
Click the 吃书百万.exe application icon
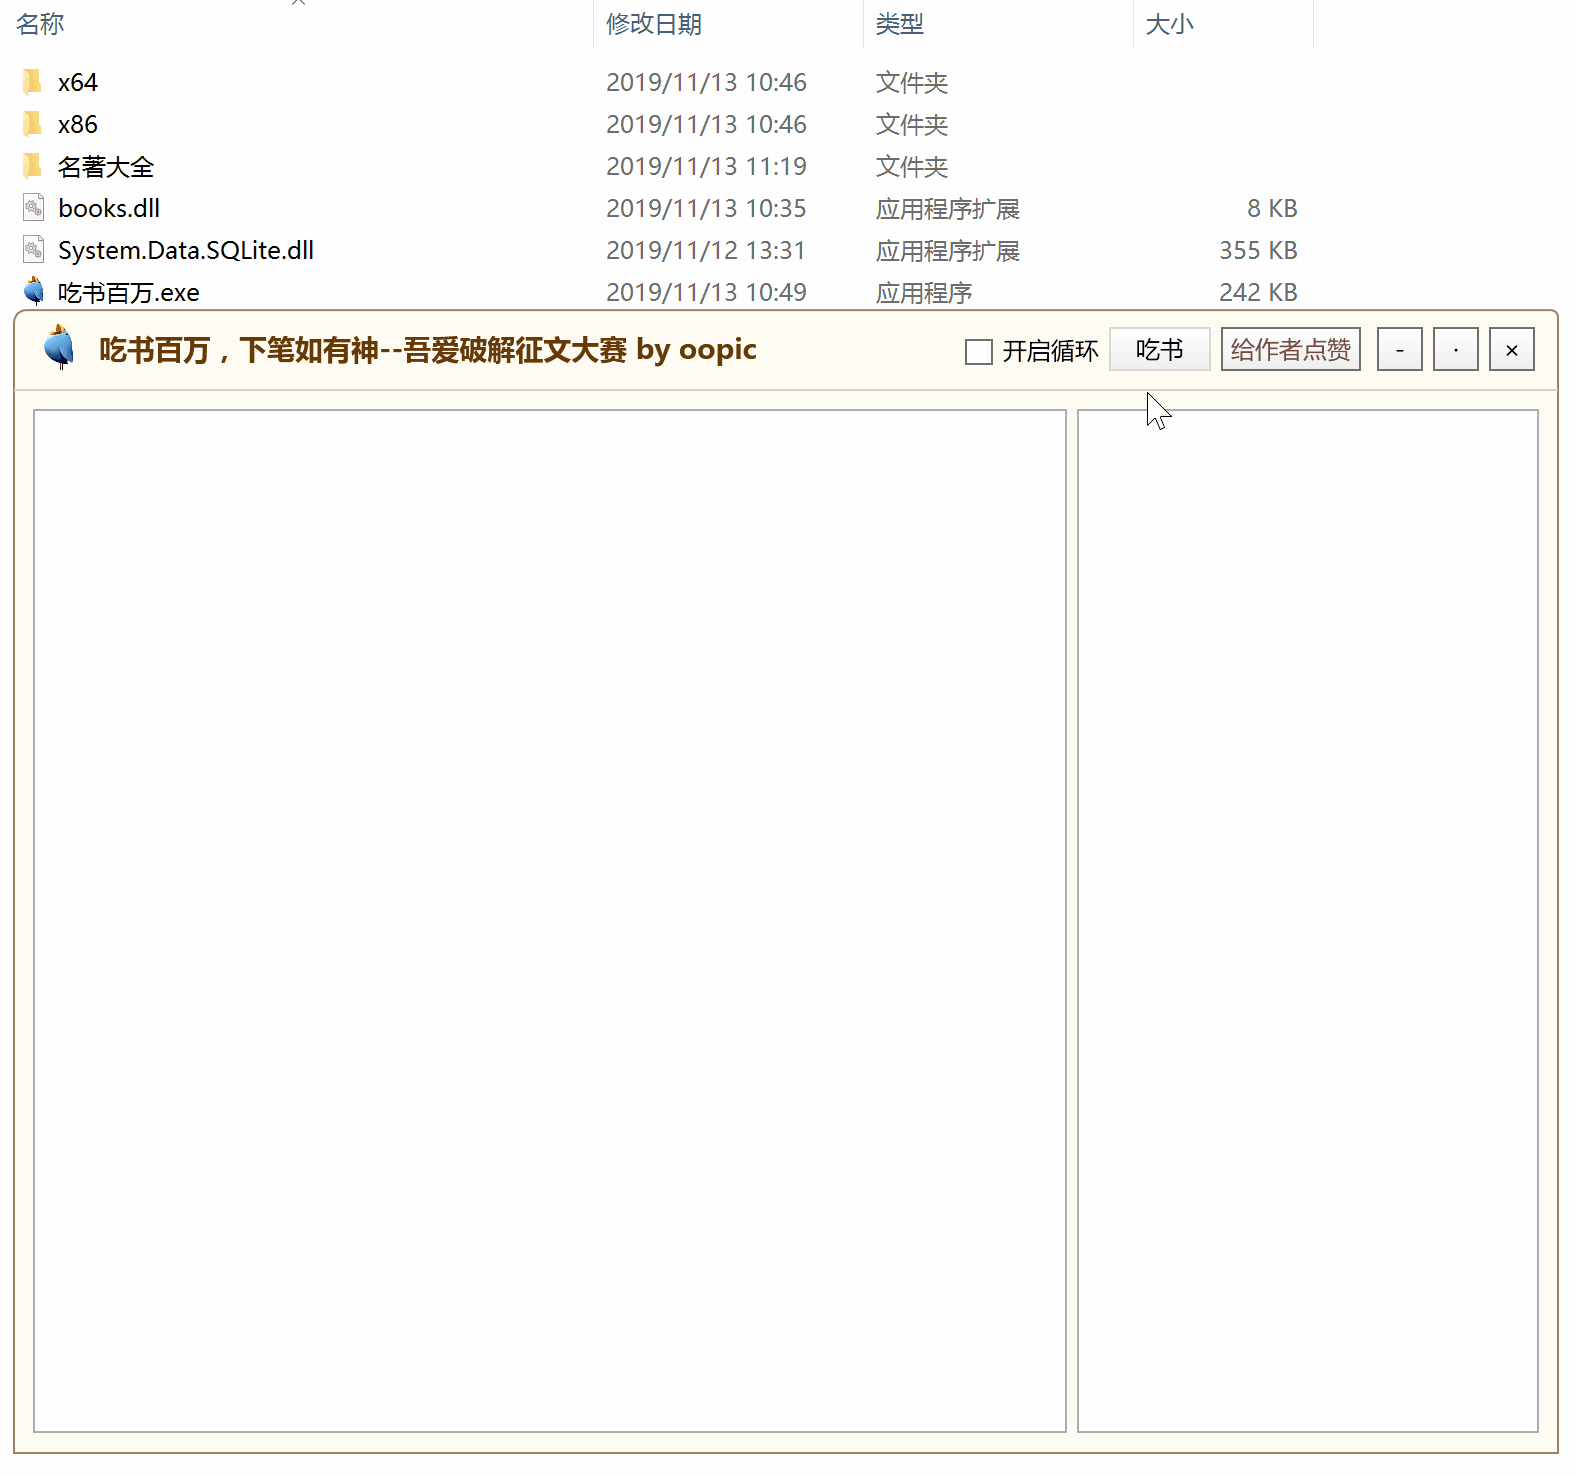pyautogui.click(x=34, y=291)
